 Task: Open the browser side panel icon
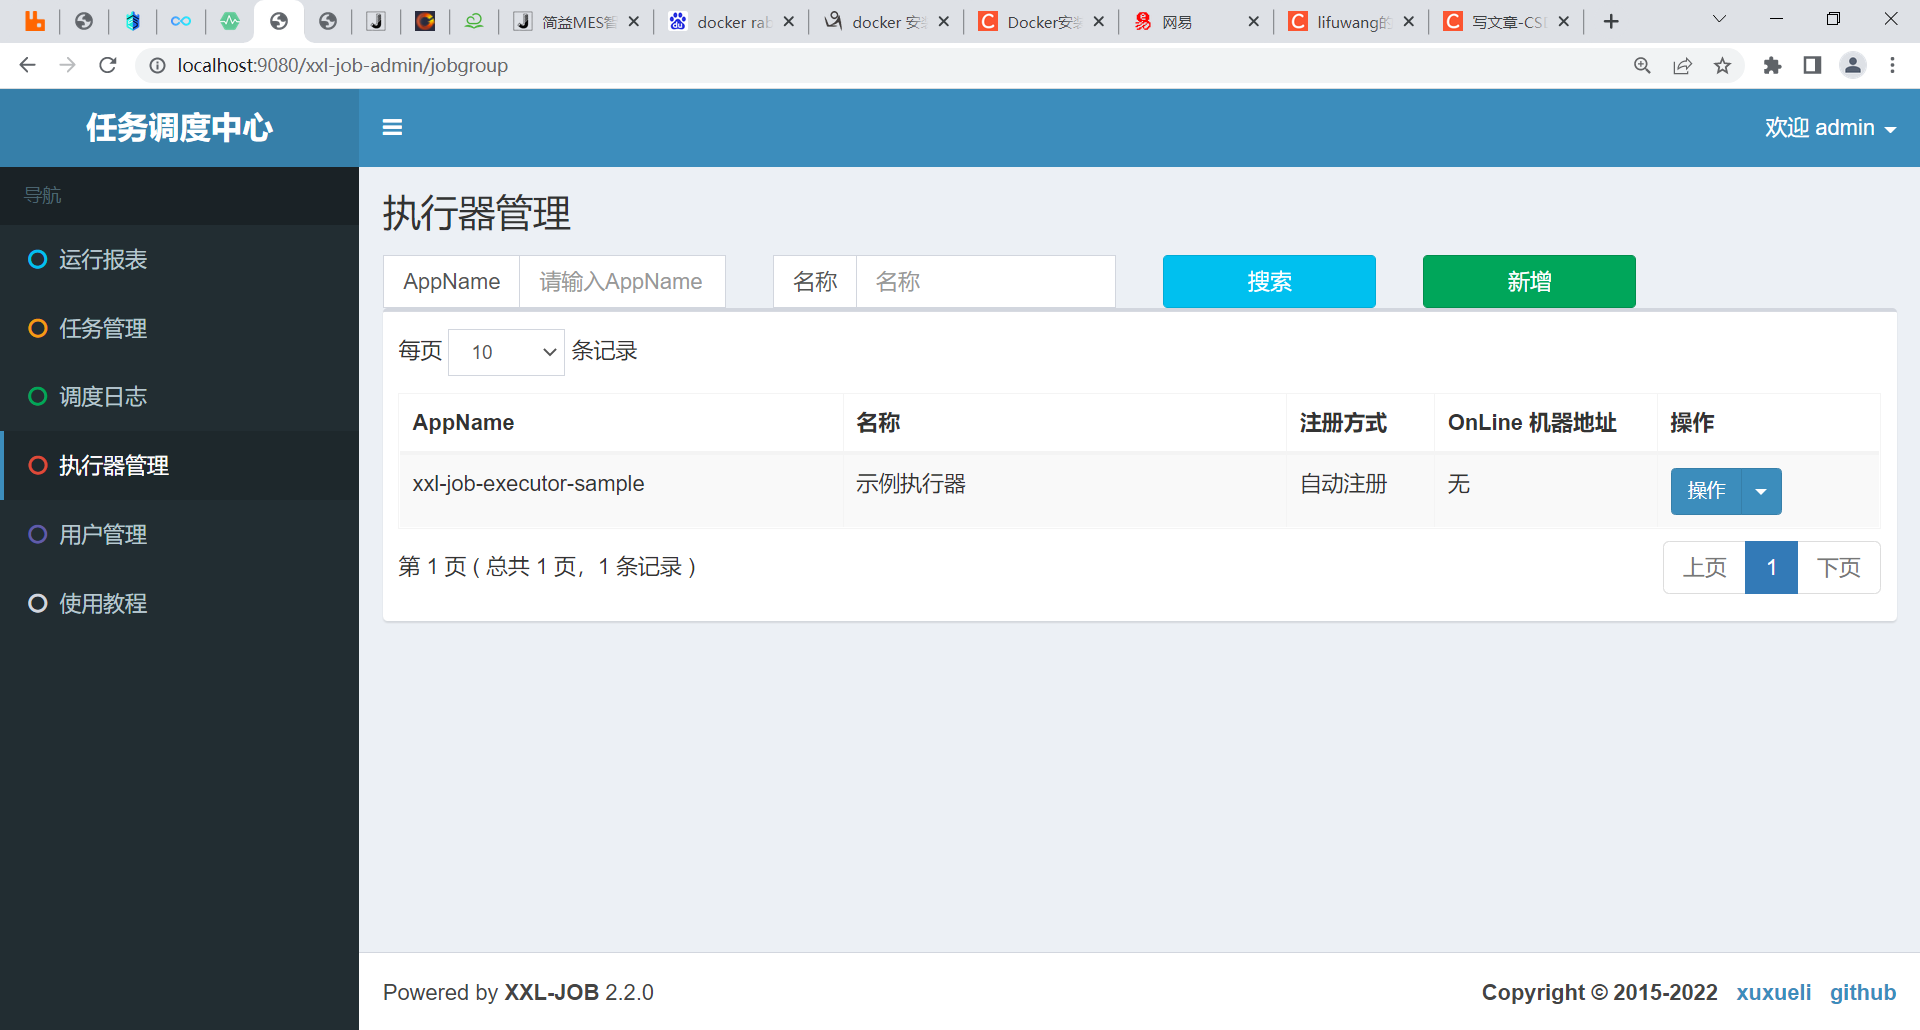pyautogui.click(x=1812, y=65)
